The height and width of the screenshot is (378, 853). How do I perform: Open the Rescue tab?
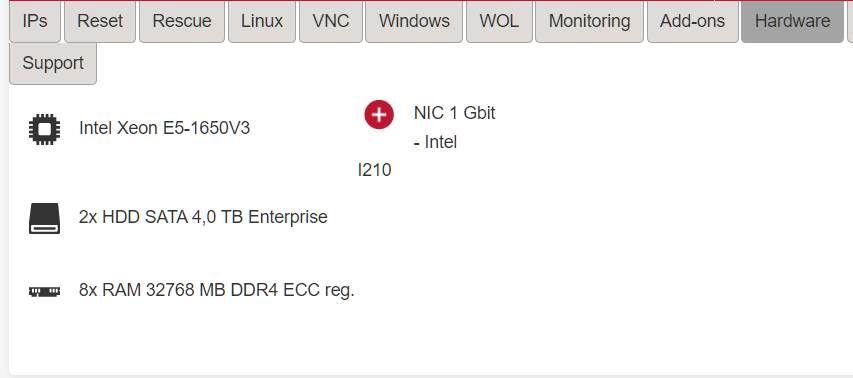coord(182,21)
